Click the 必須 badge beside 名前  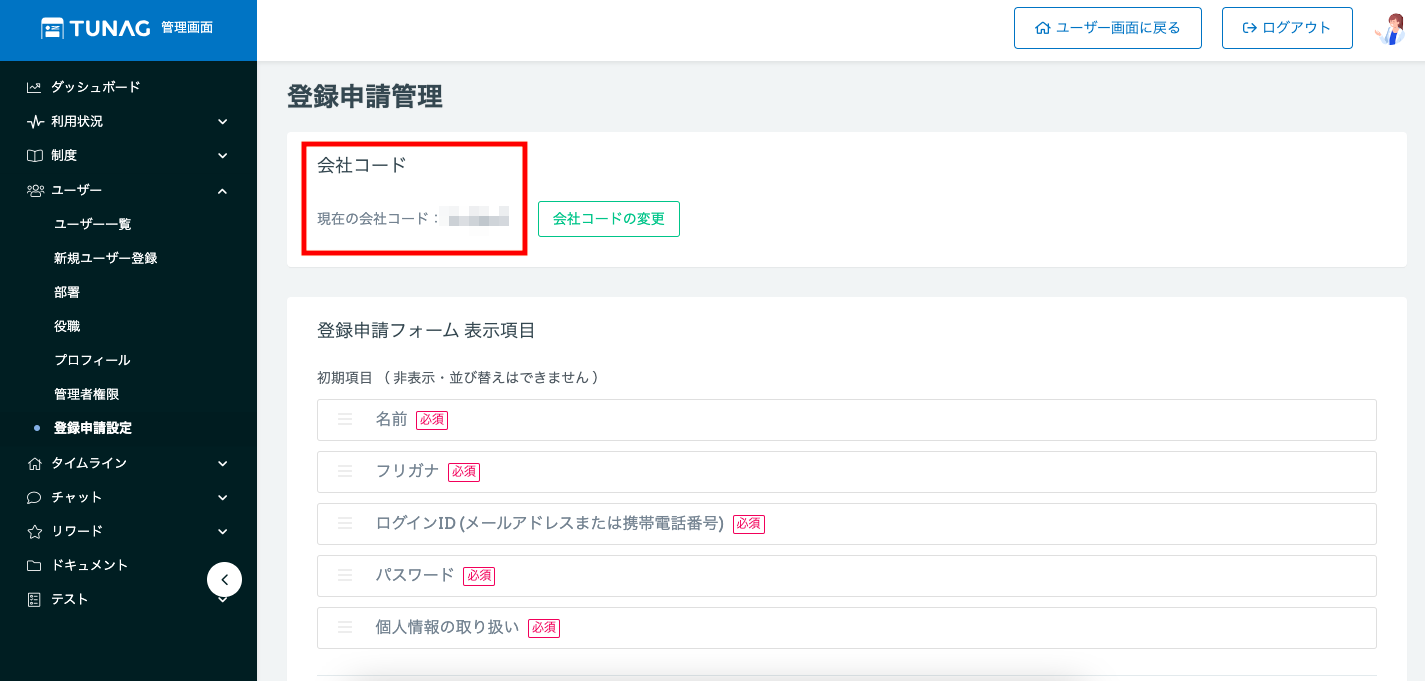pos(432,420)
